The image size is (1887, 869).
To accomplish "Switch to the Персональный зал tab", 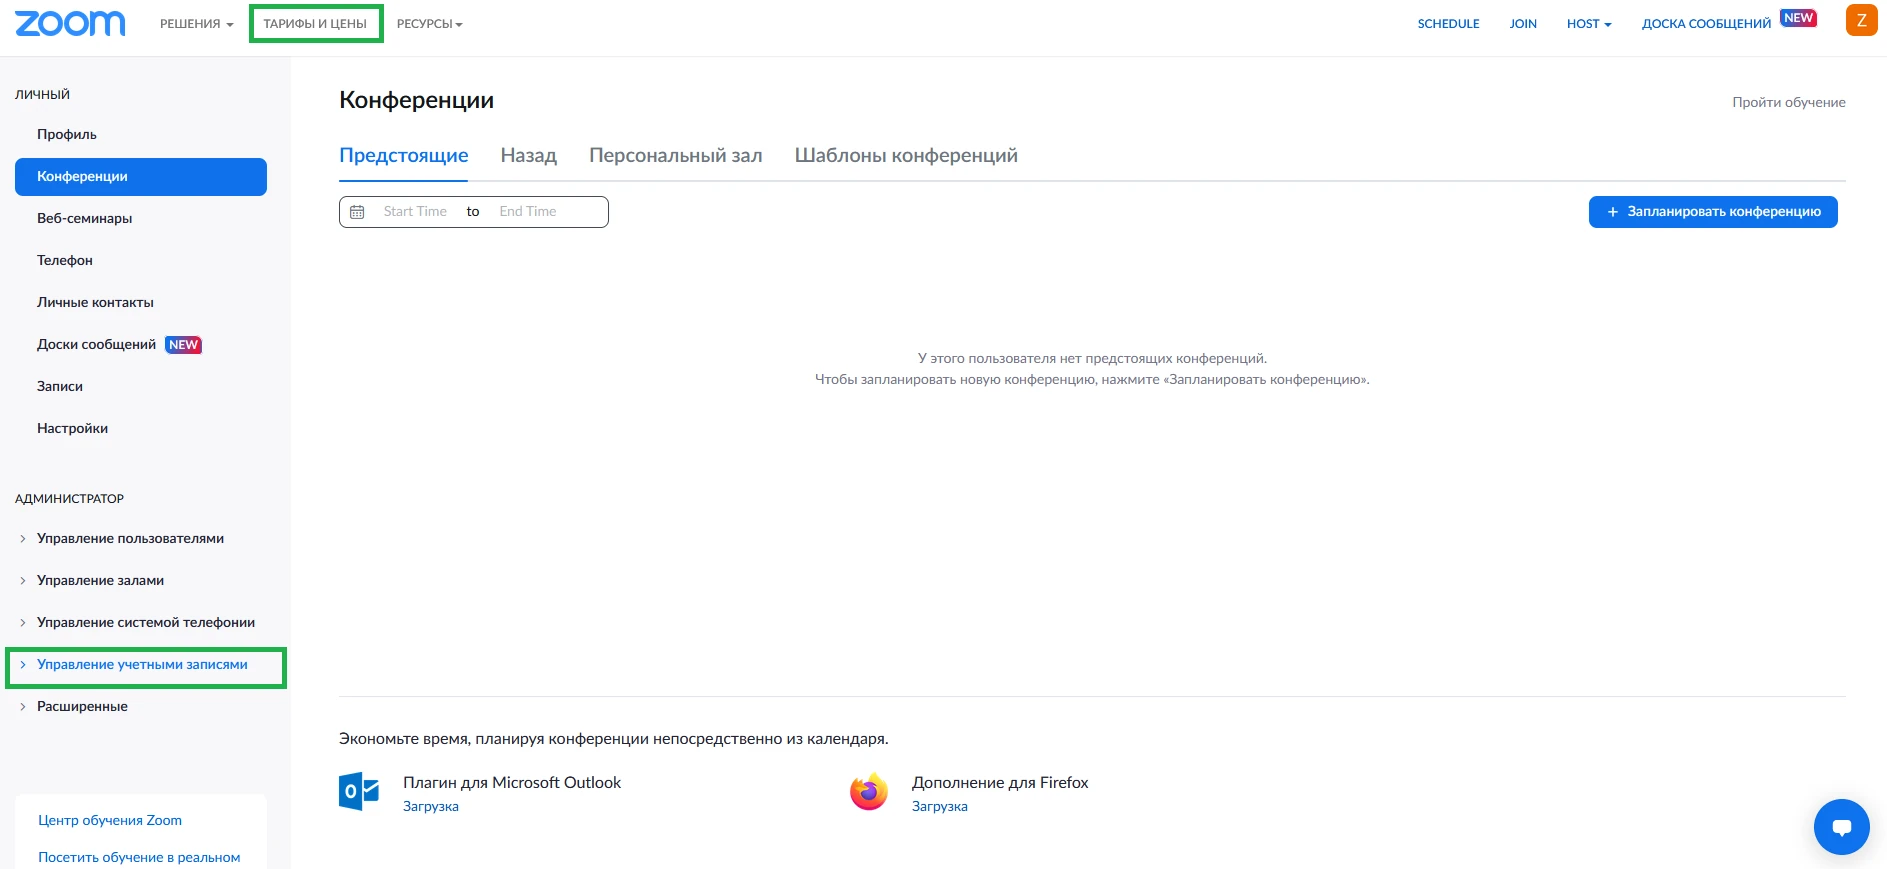I will click(675, 155).
